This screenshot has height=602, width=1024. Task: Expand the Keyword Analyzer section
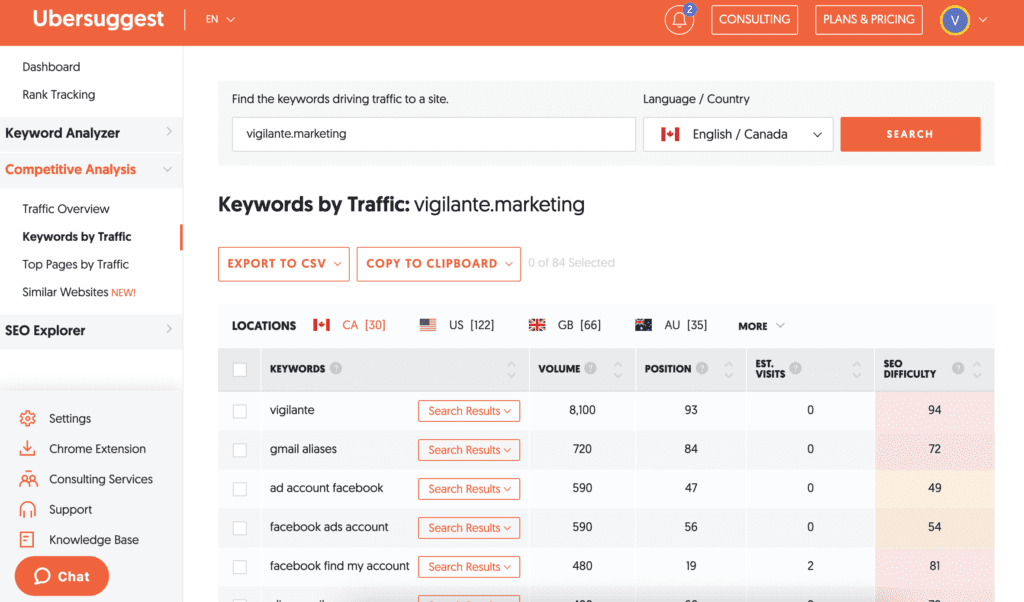(91, 133)
